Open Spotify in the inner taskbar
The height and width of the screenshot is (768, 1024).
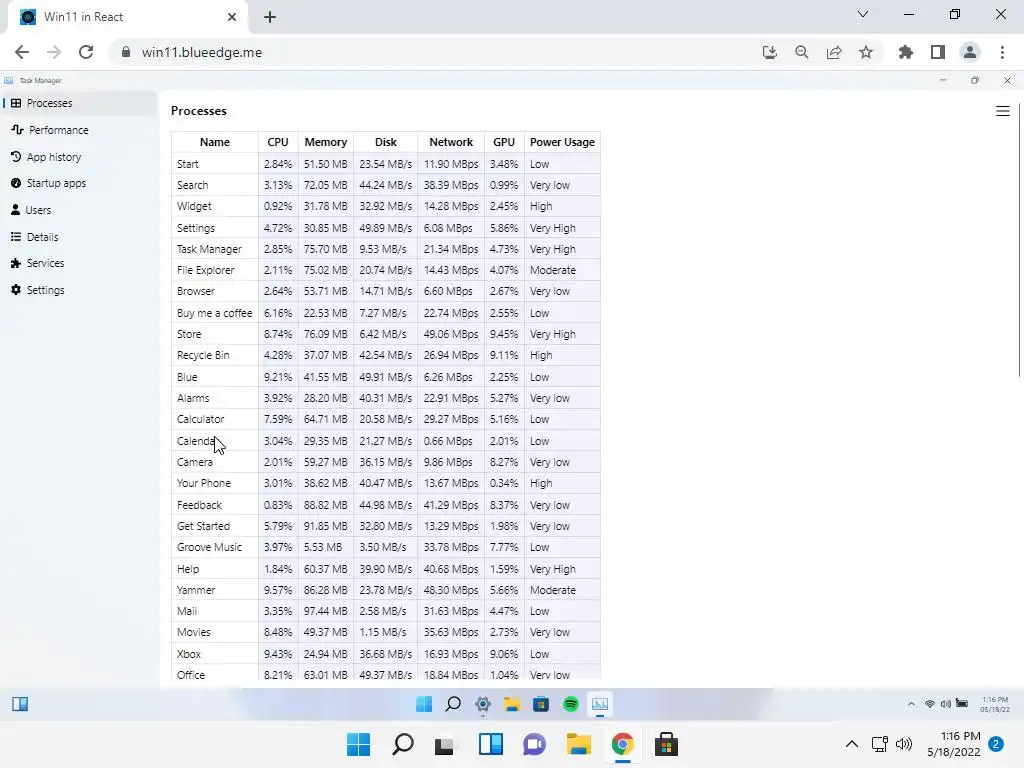click(571, 704)
